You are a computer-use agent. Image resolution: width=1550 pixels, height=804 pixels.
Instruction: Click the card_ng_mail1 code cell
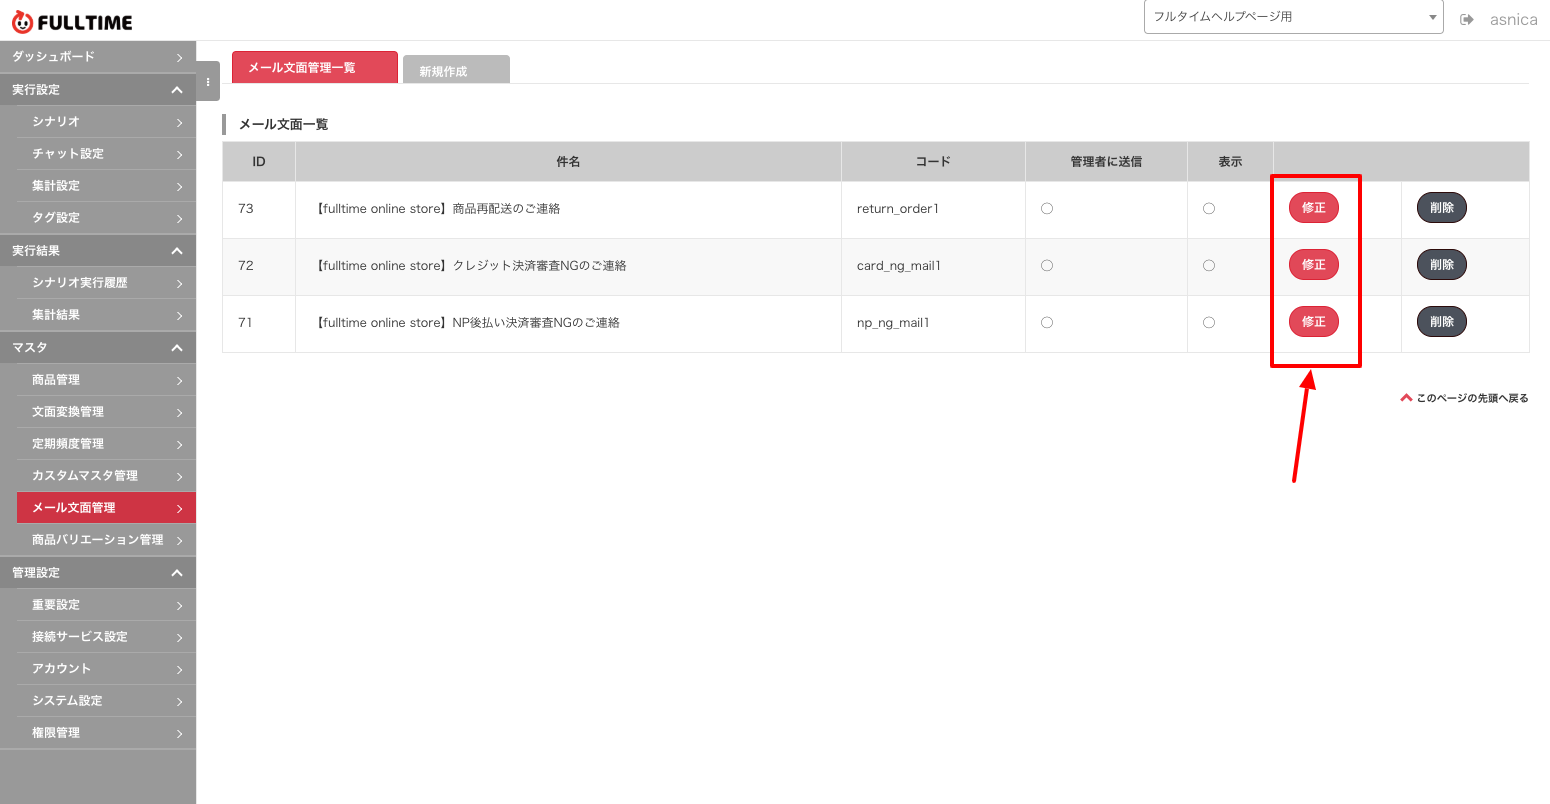tap(933, 266)
